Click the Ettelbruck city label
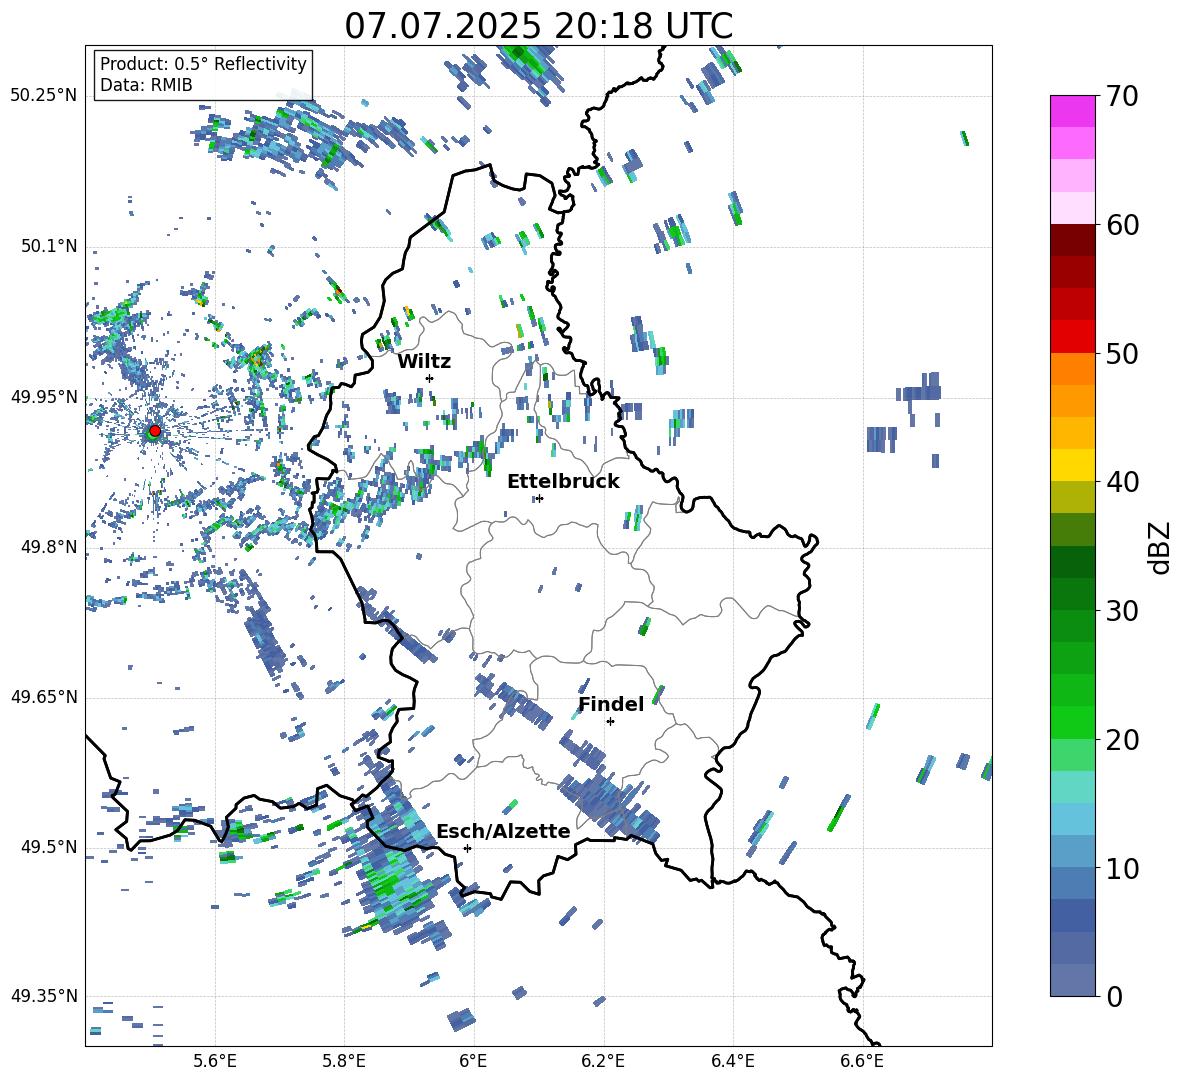Image resolution: width=1184 pixels, height=1081 pixels. [563, 482]
